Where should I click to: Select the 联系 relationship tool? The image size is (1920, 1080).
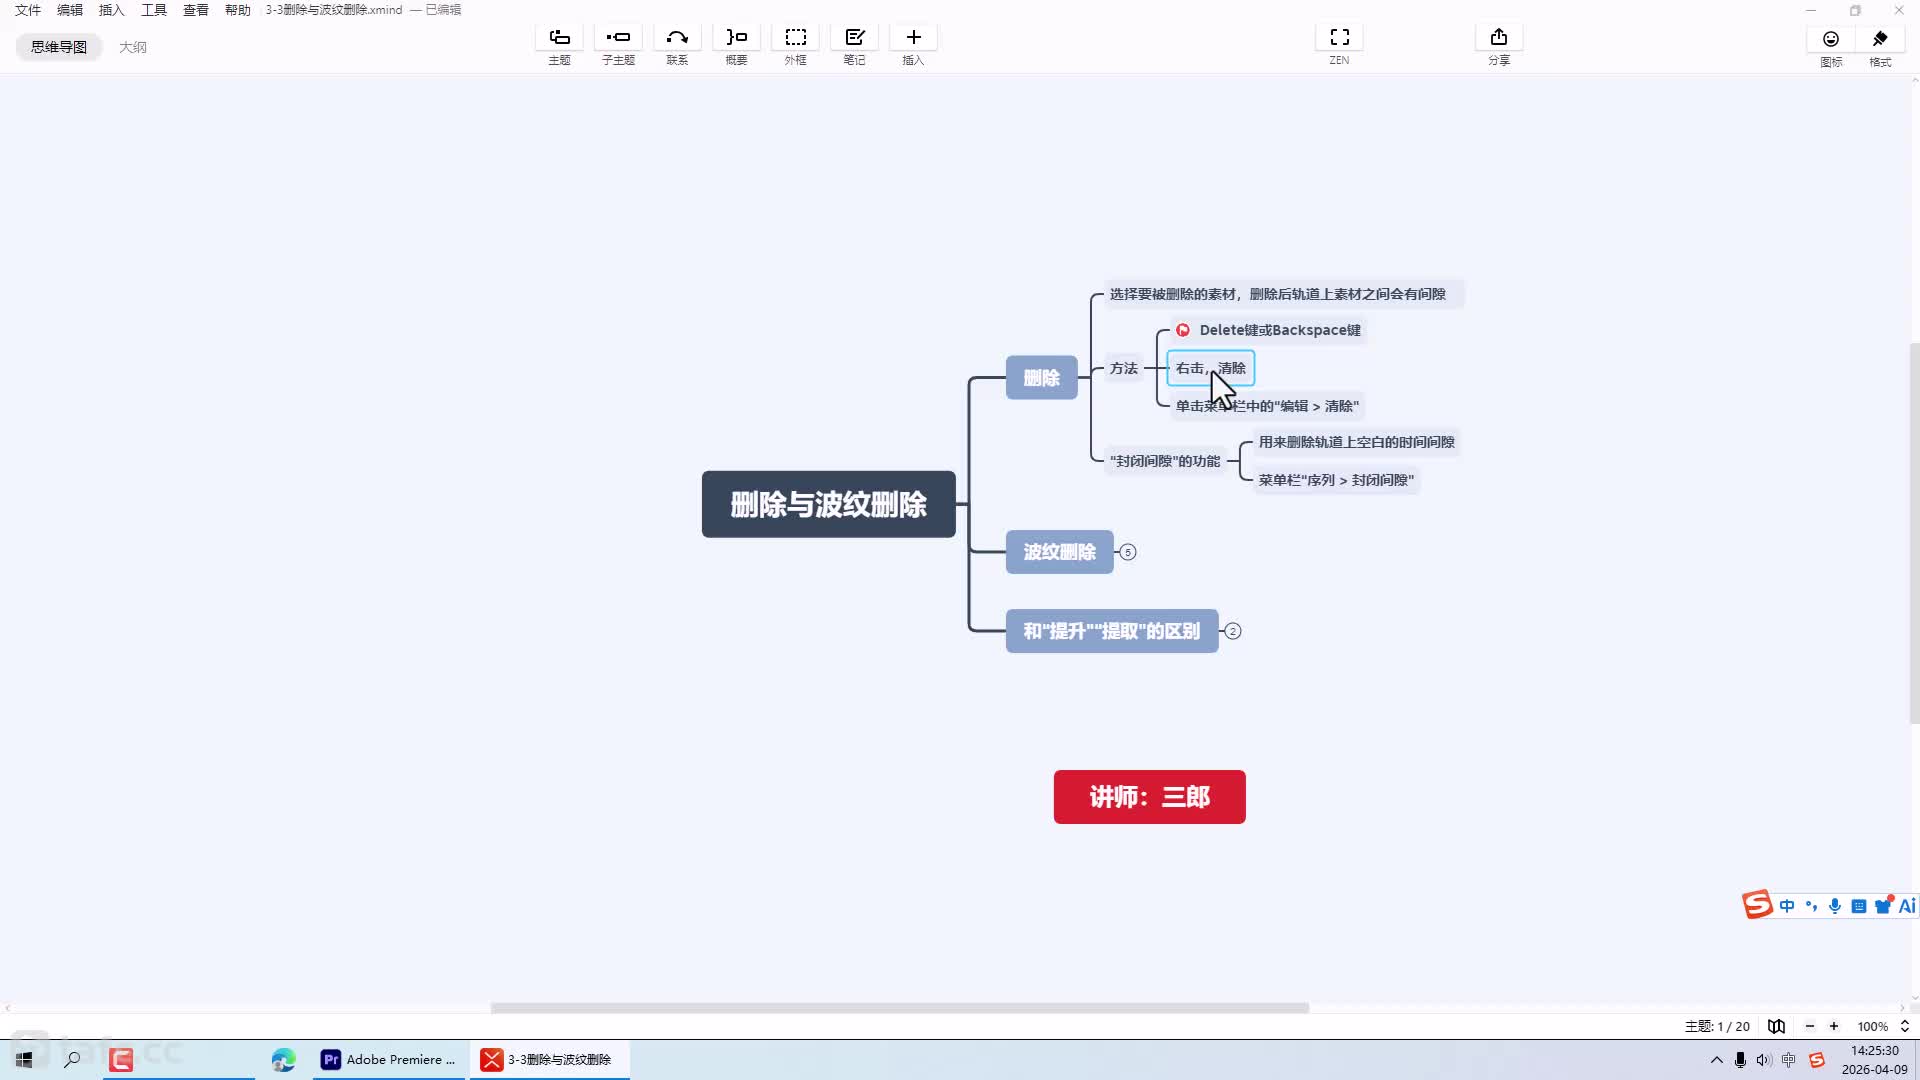tap(677, 38)
